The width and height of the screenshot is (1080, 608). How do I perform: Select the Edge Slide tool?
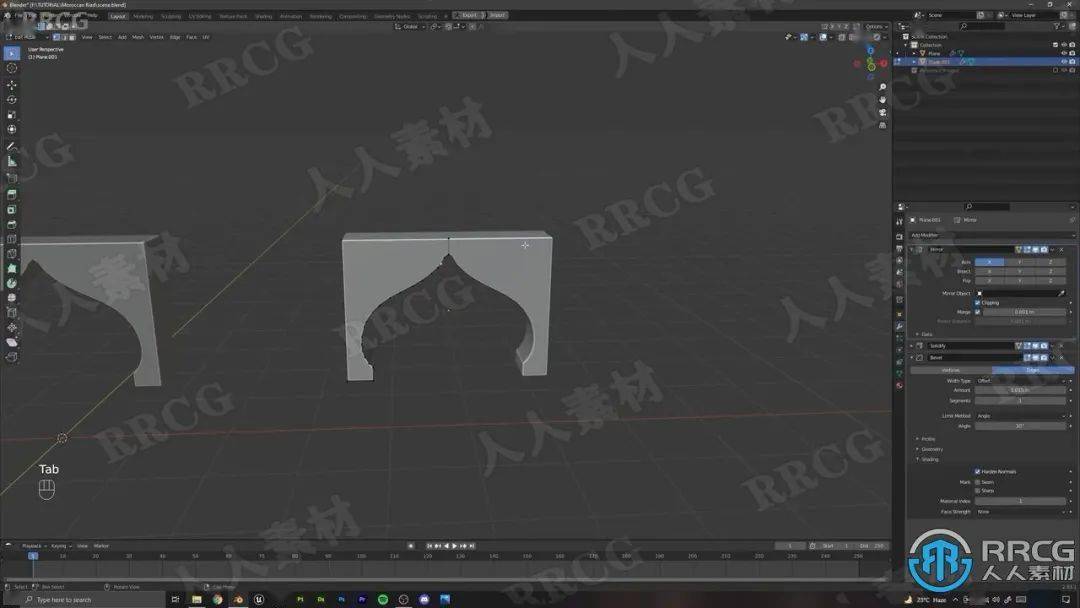(x=12, y=313)
